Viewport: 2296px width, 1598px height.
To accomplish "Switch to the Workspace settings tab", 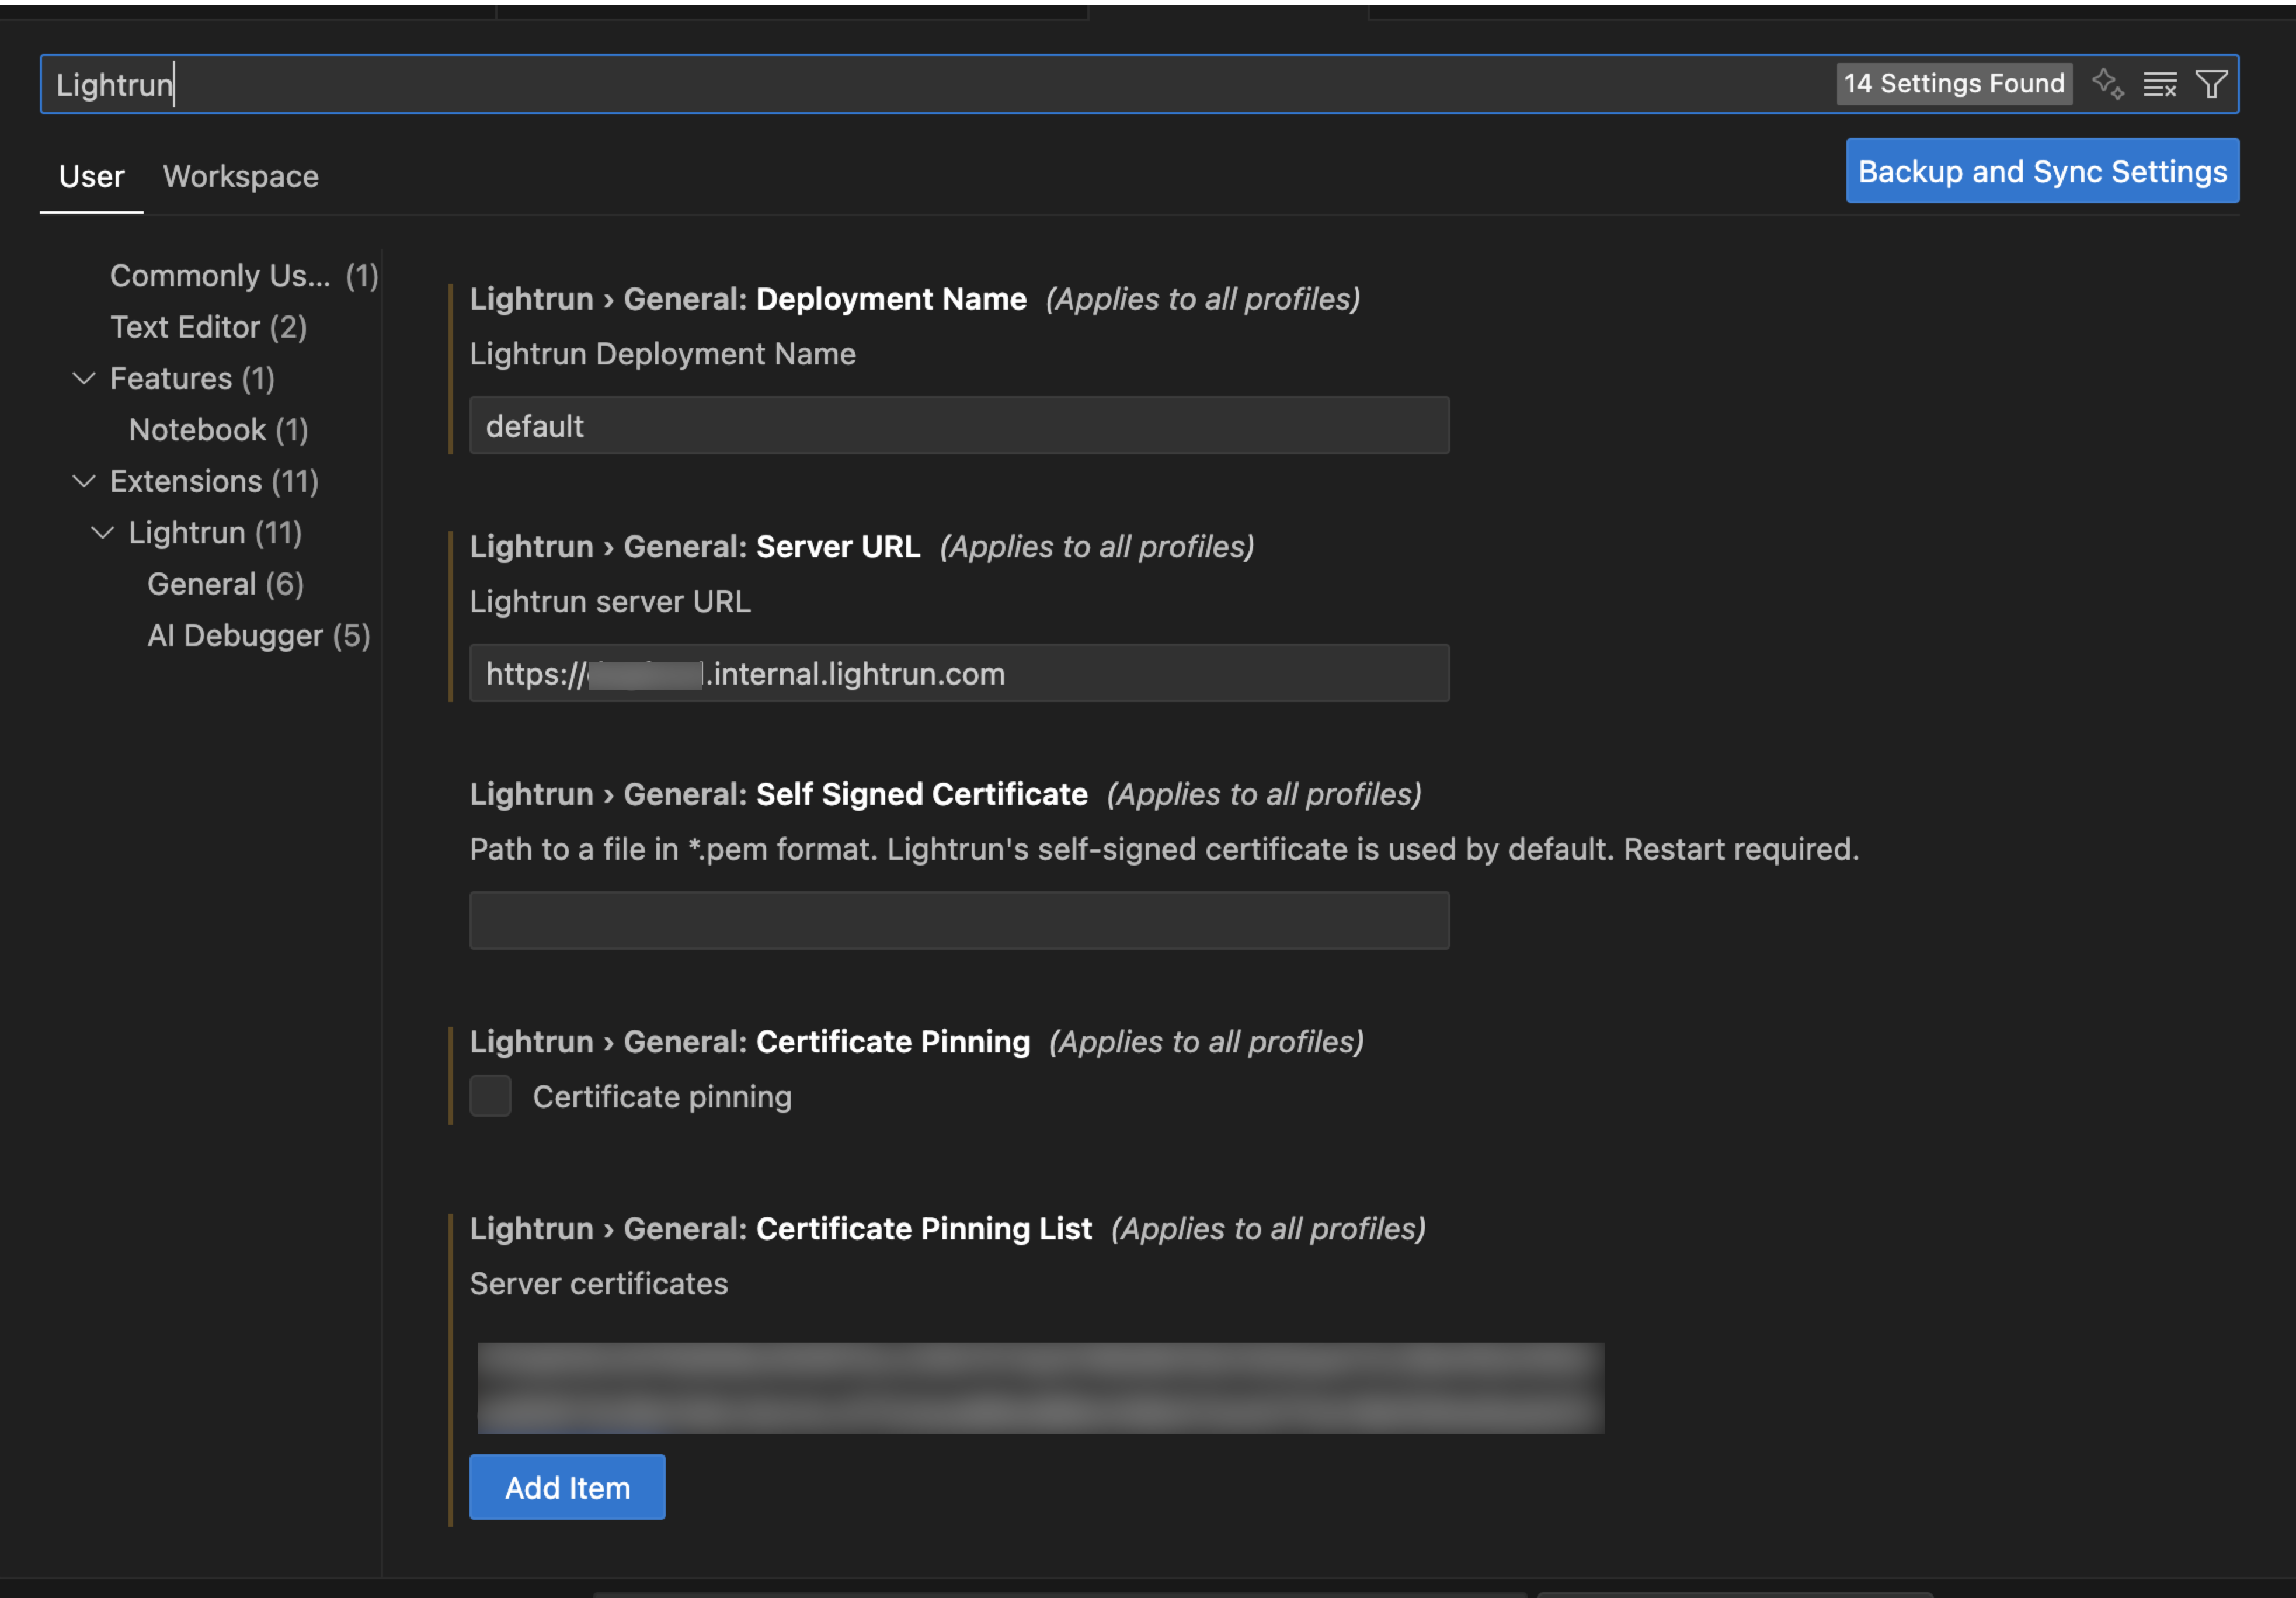I will tap(240, 176).
